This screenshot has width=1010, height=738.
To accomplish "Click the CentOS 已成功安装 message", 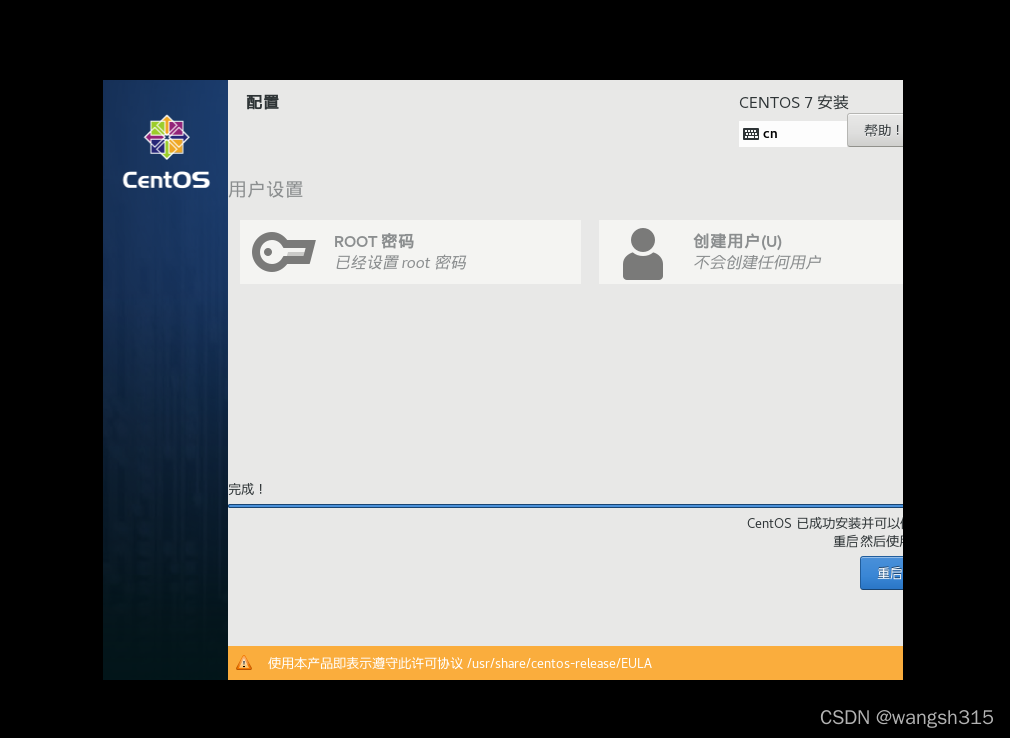I will point(824,524).
